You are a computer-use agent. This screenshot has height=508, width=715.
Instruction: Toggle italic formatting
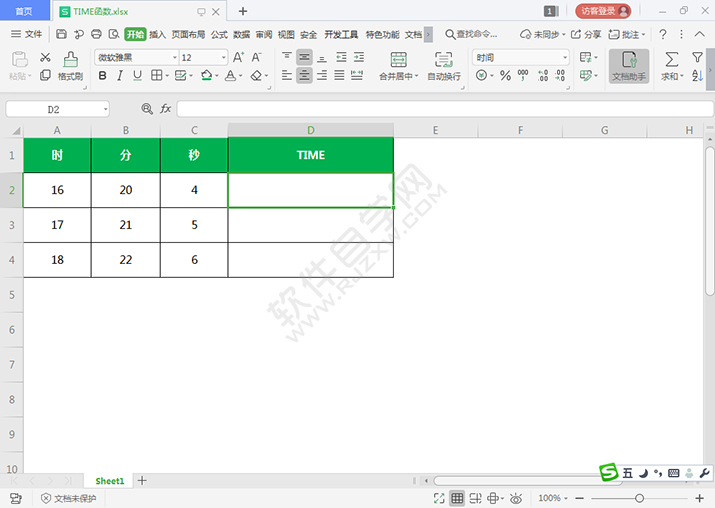click(x=119, y=76)
